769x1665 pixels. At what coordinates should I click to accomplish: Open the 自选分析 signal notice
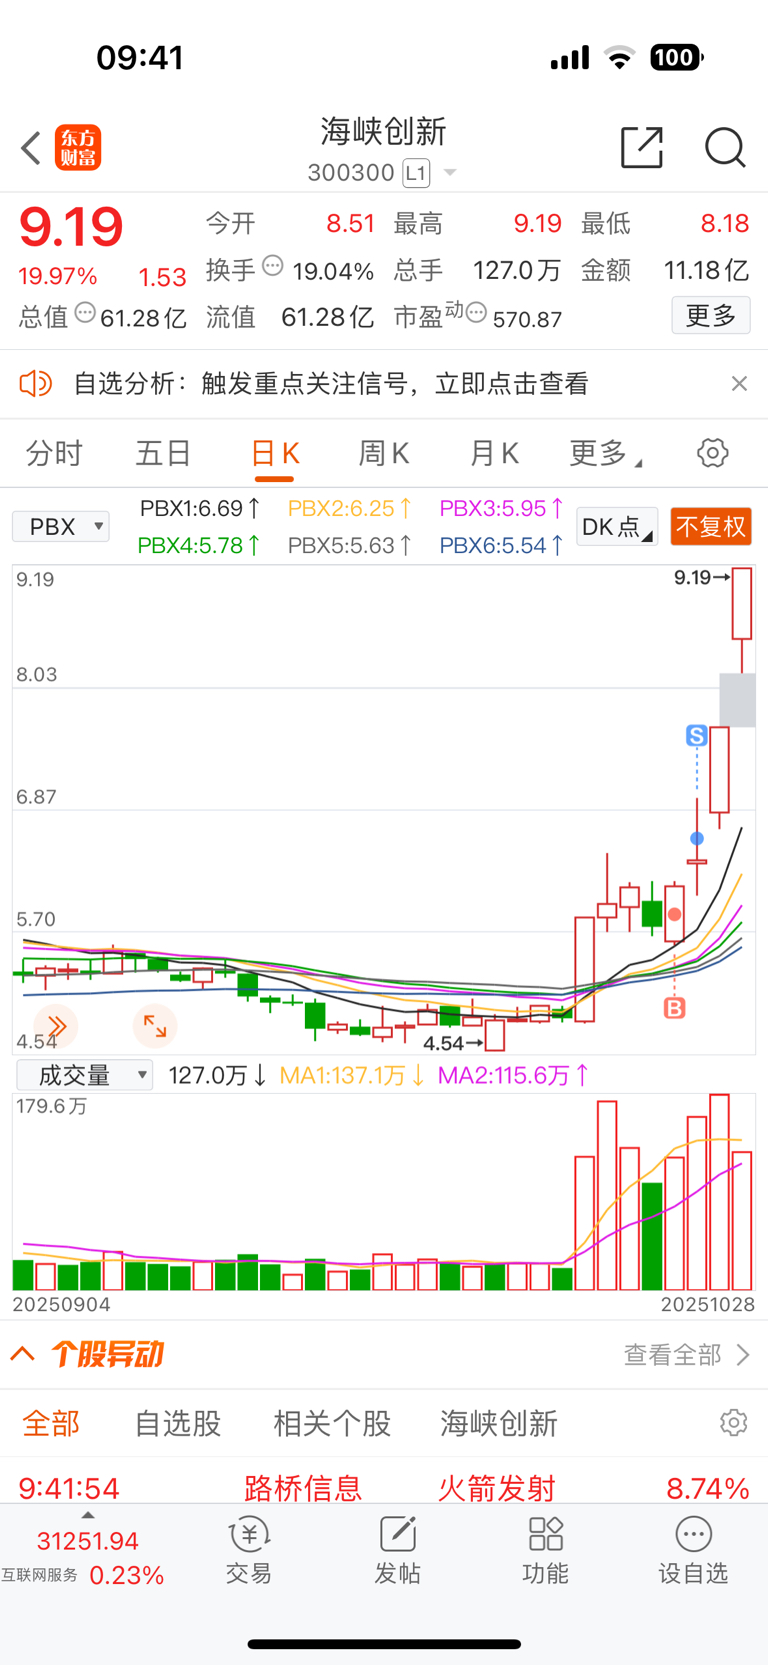tap(331, 384)
